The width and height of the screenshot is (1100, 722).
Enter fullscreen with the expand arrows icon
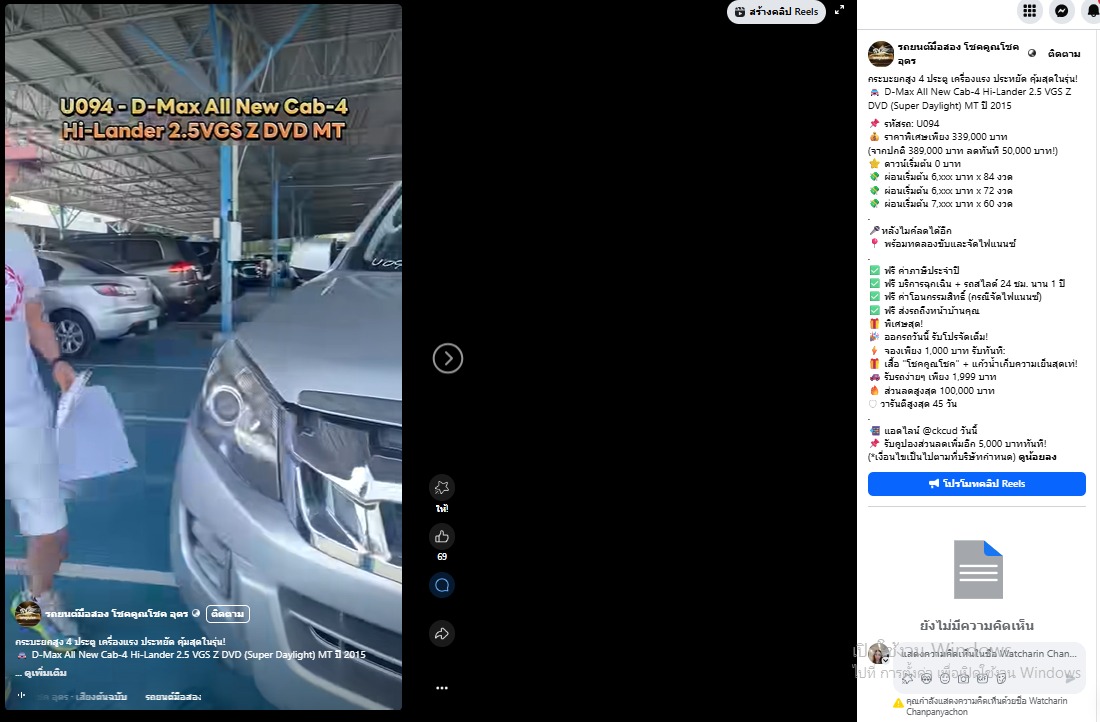pos(839,10)
